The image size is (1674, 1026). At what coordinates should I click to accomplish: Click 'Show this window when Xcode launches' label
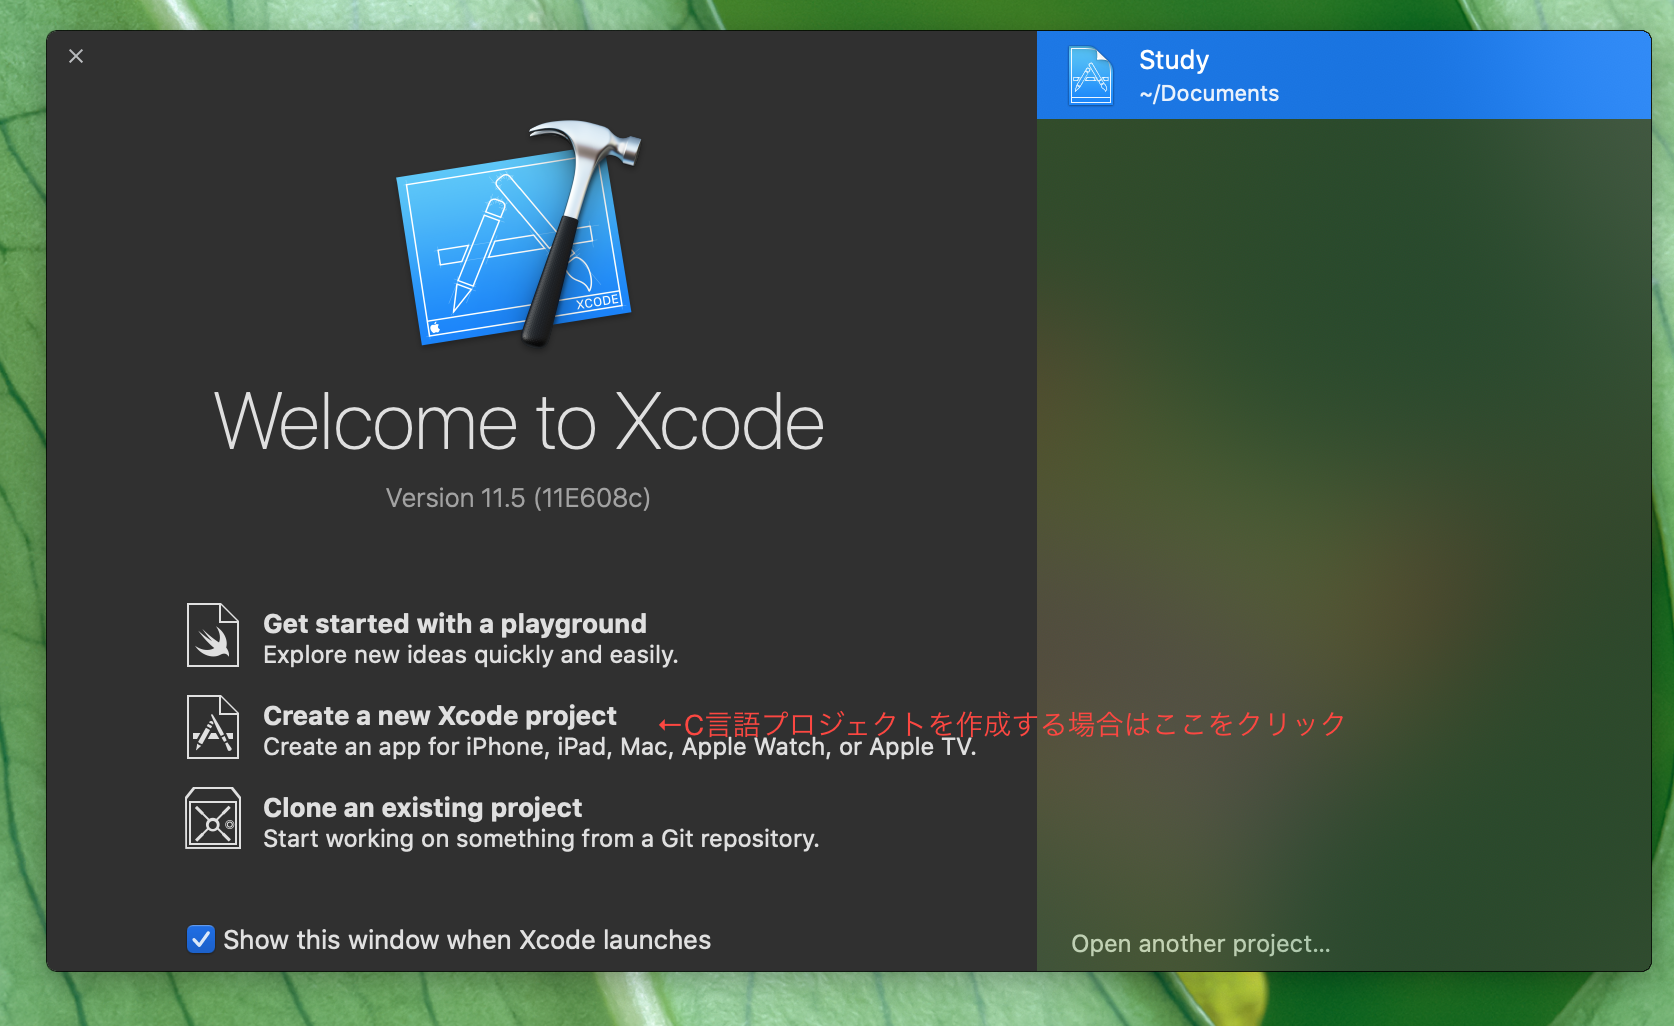[x=467, y=939]
